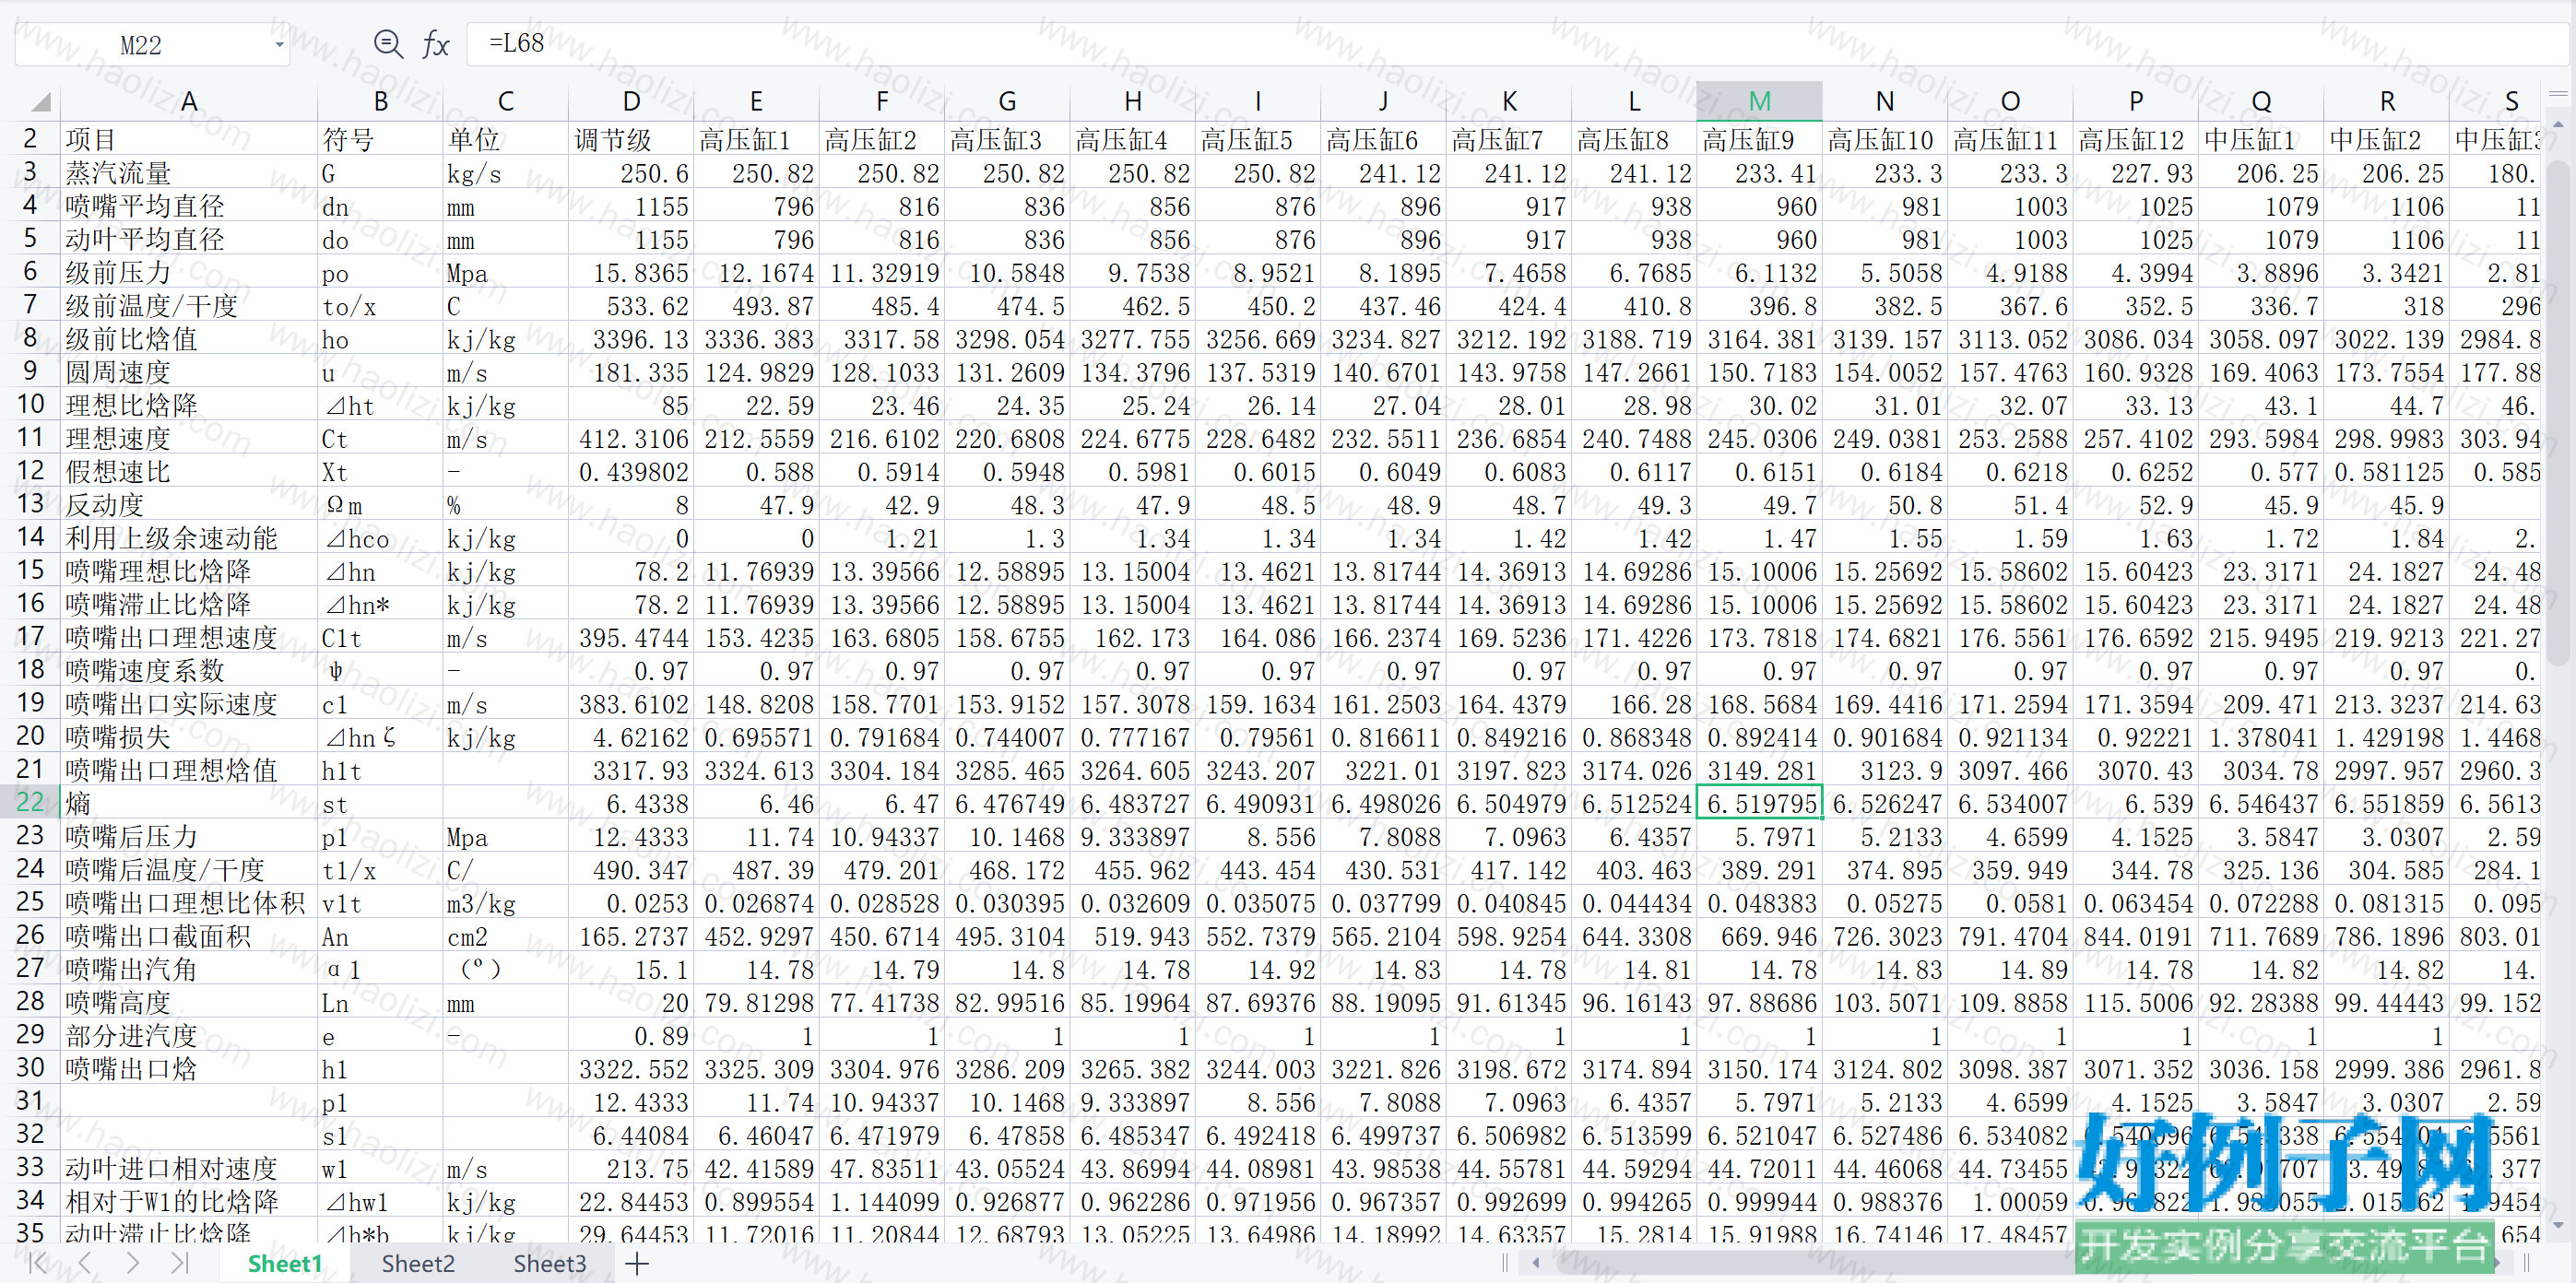Select cell 533.62 in row 7
This screenshot has height=1283, width=2576.
coord(631,305)
